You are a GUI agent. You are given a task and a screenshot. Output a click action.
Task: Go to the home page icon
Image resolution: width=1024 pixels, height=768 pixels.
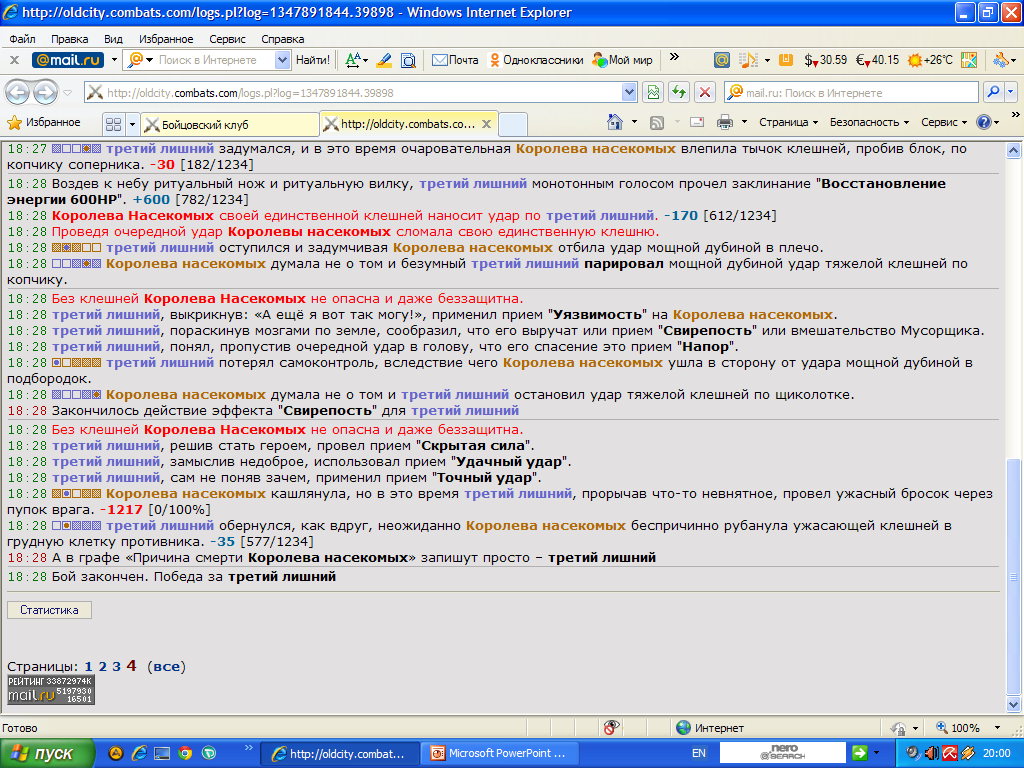(615, 122)
